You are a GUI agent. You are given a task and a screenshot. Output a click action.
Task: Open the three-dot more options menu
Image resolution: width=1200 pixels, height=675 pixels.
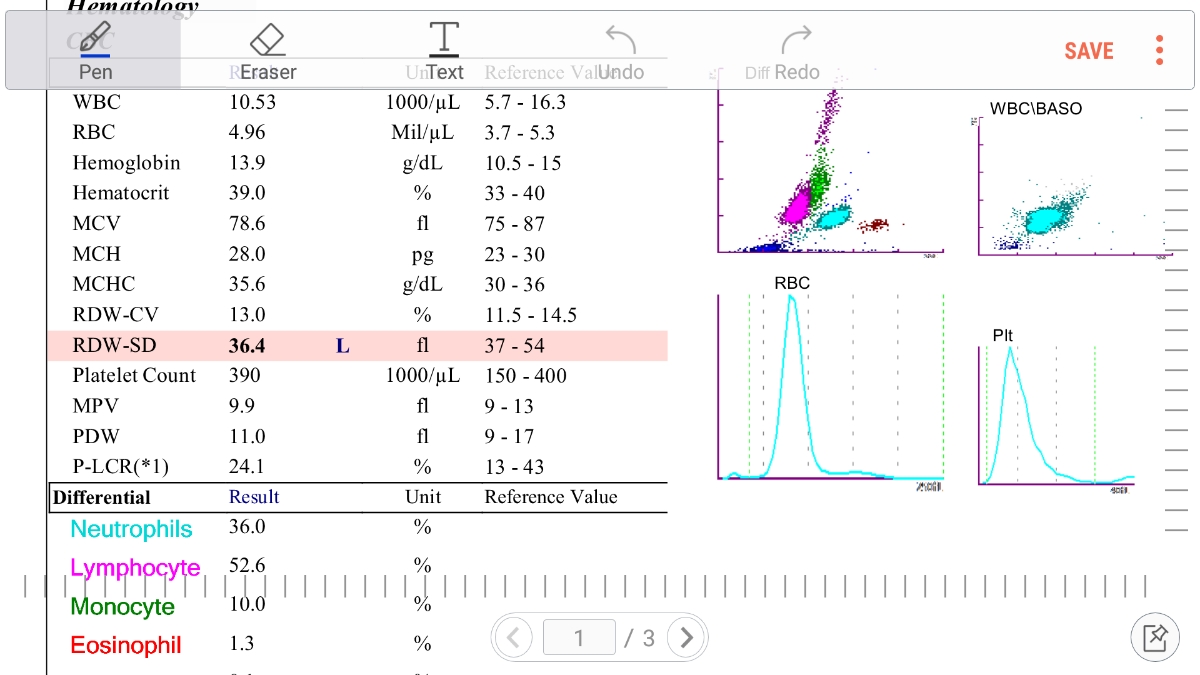(x=1159, y=50)
